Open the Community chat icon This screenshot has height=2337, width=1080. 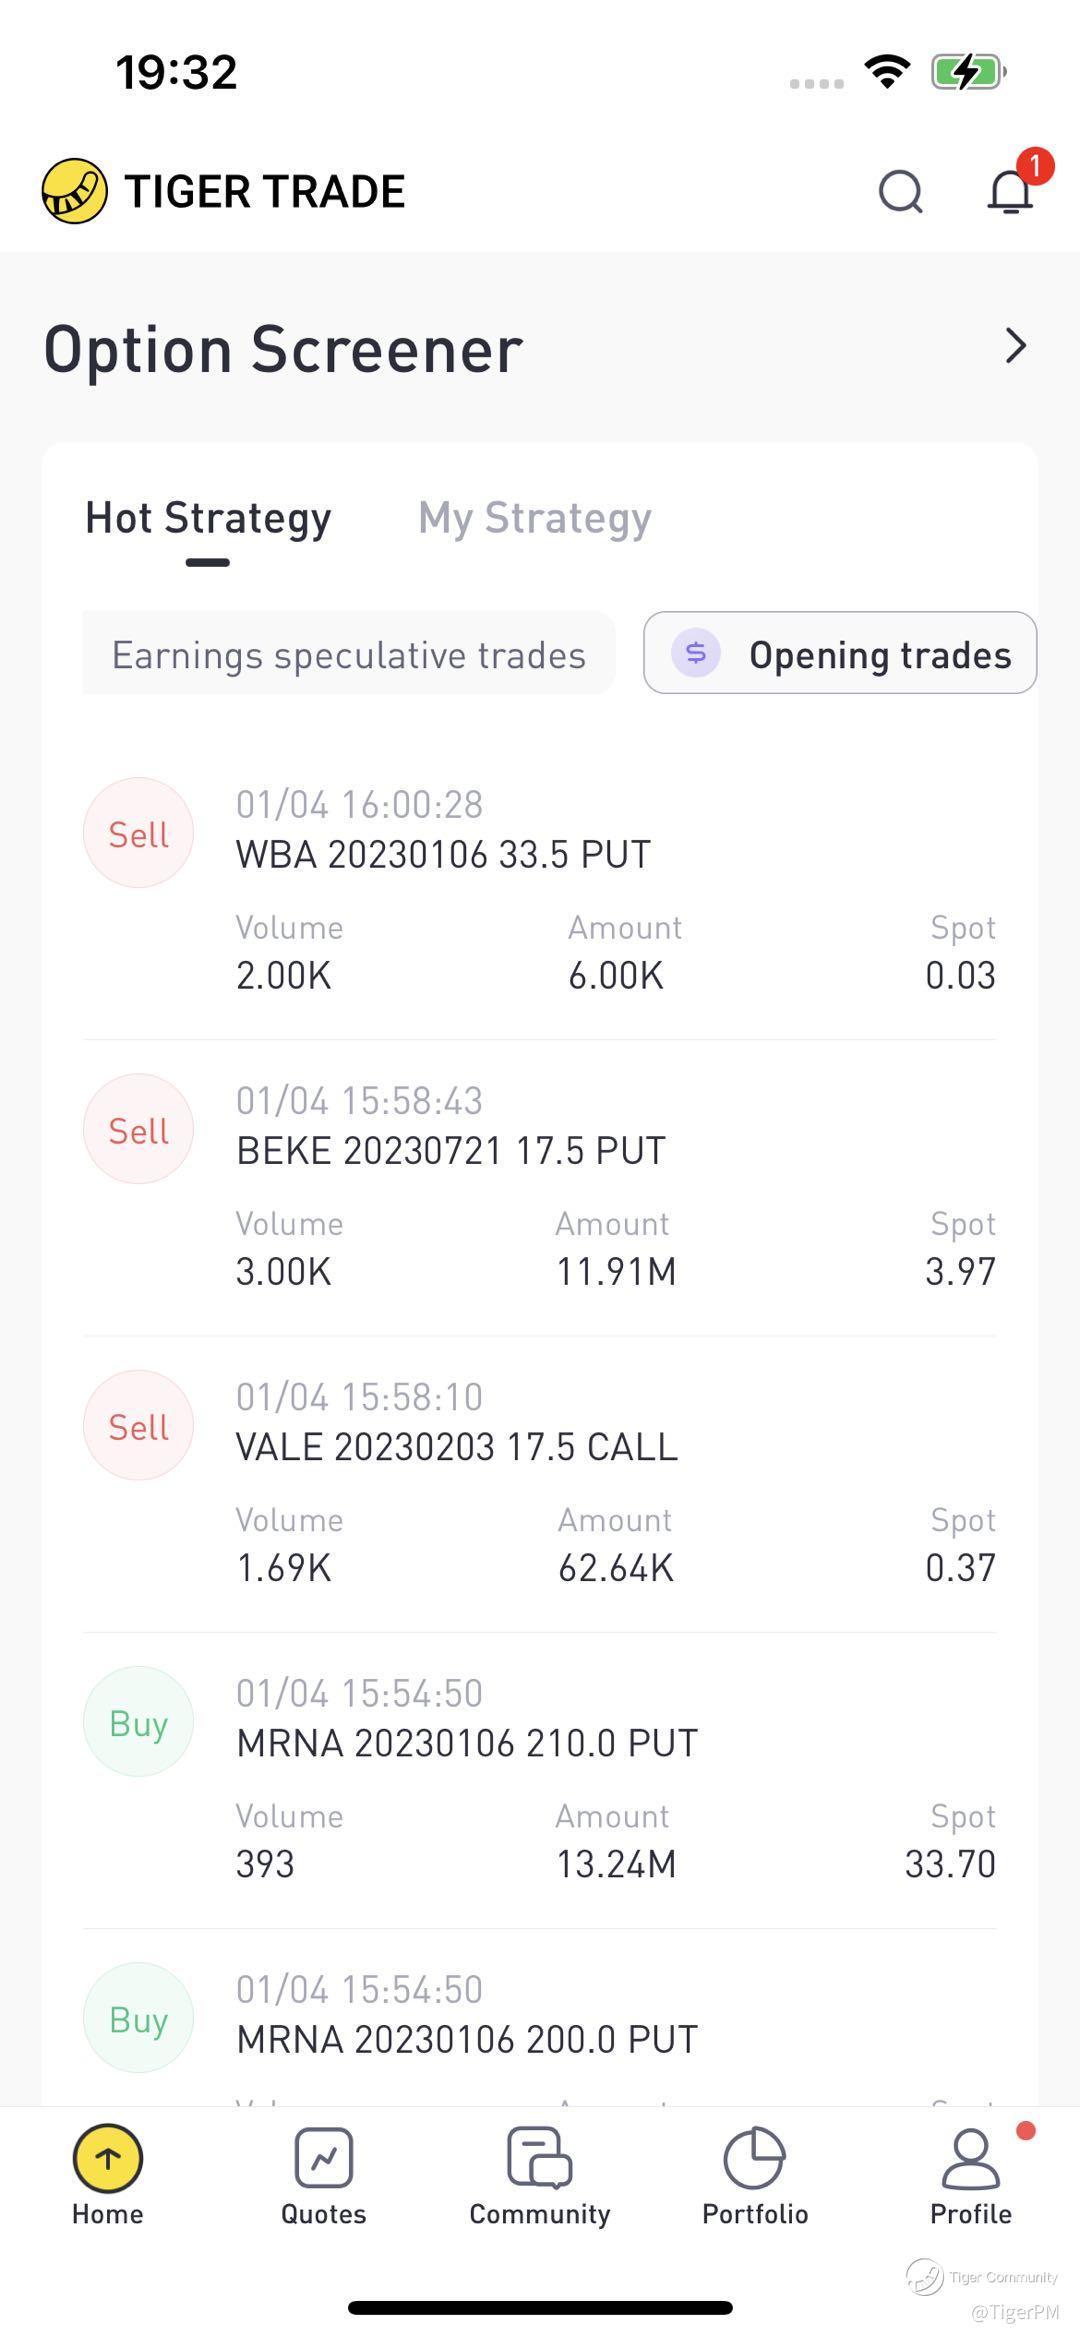(x=539, y=2158)
